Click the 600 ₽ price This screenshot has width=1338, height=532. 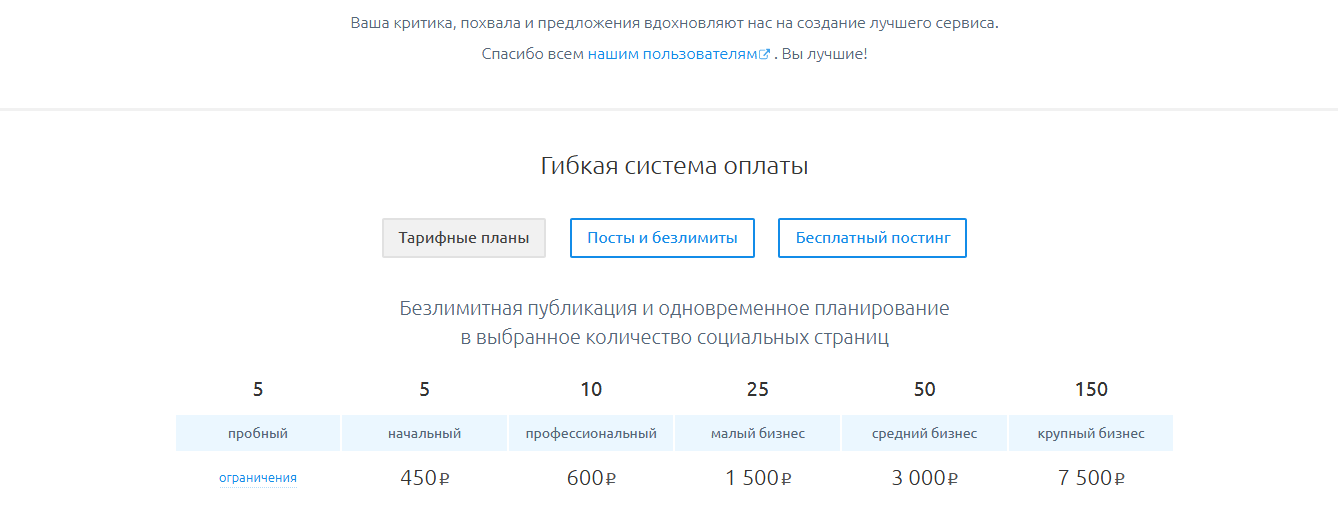pos(591,478)
